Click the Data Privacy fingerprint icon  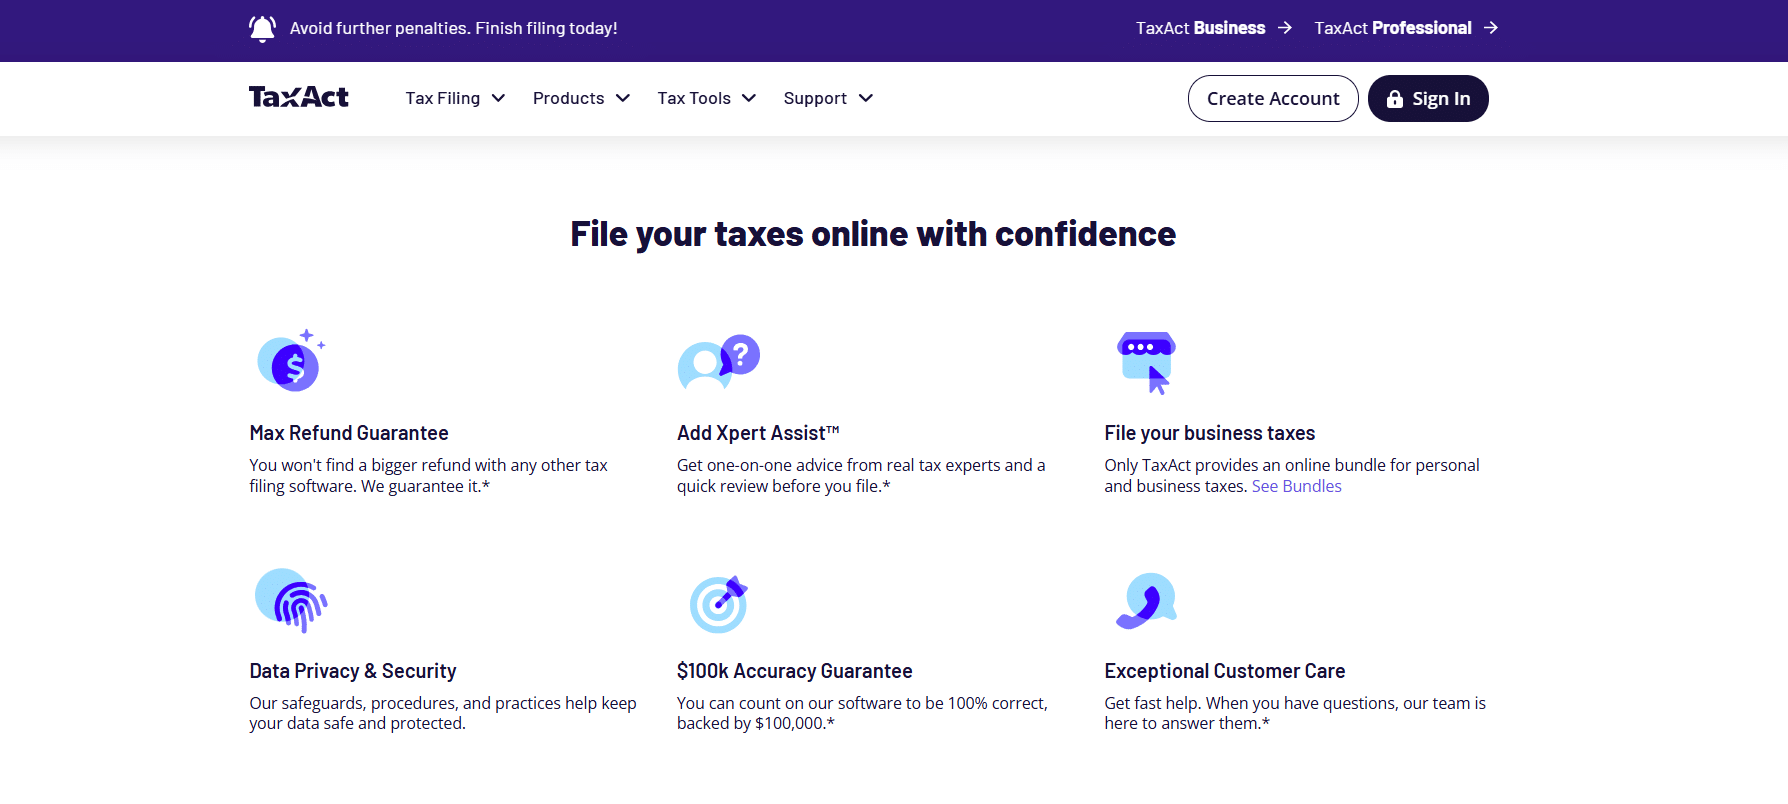click(291, 600)
